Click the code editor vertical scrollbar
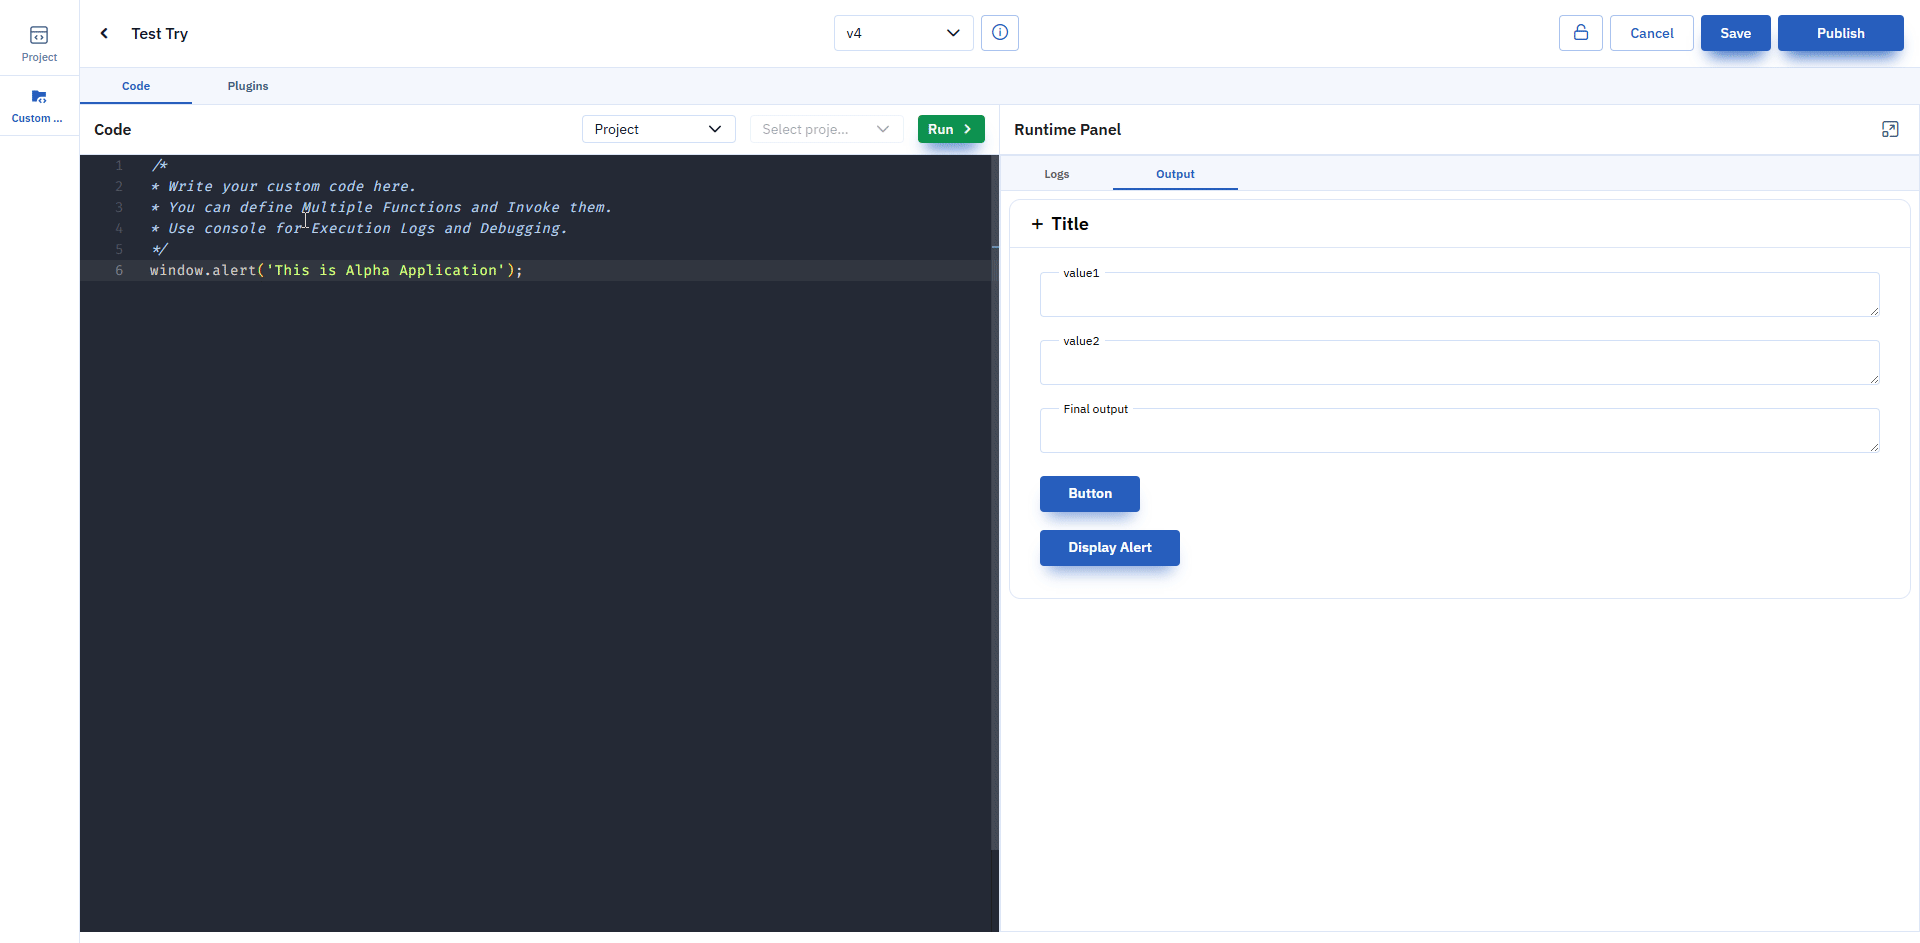 coord(995,500)
